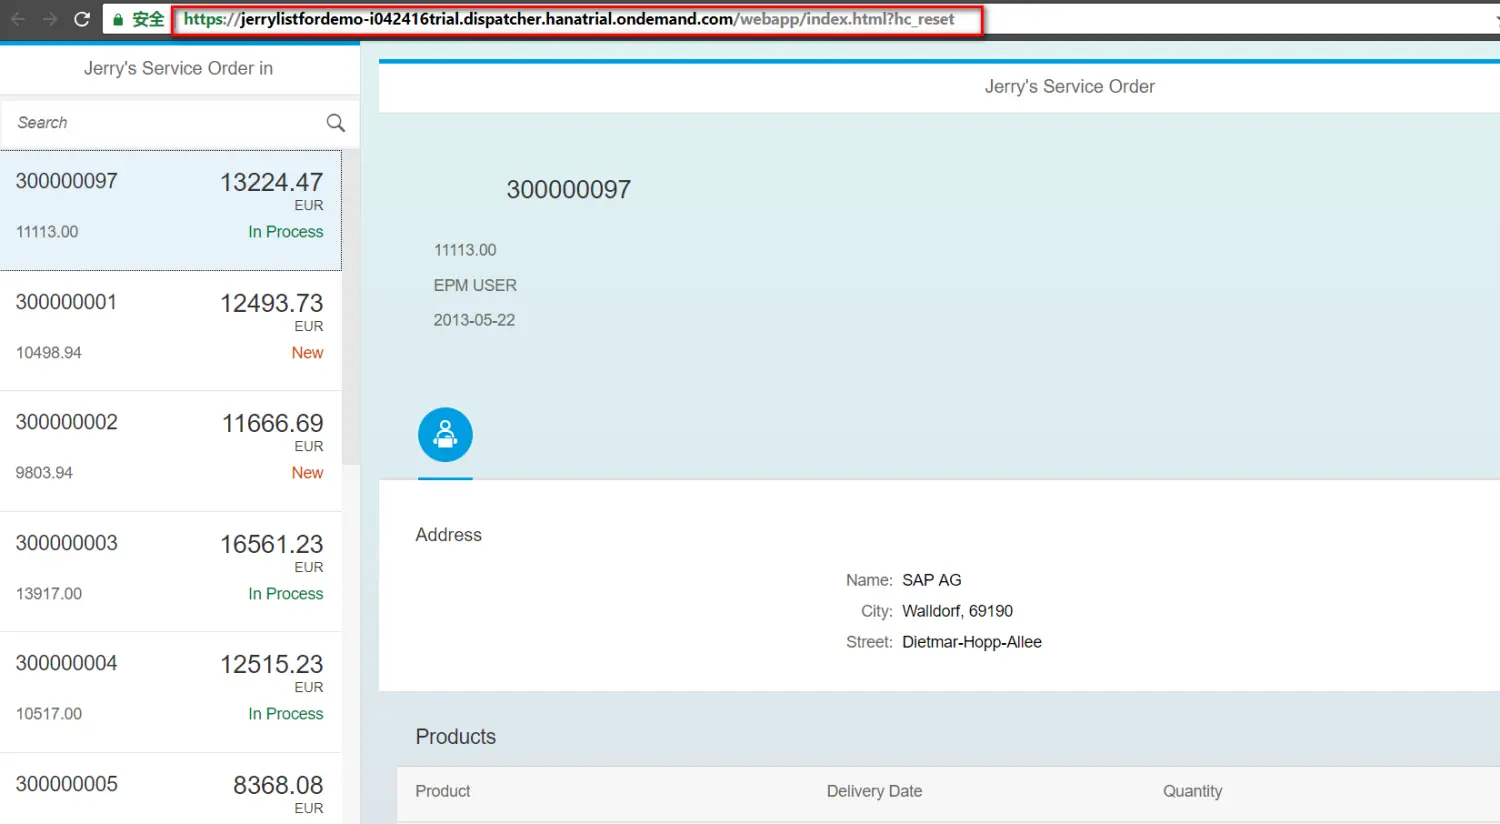Click the Delivery Date column header
This screenshot has height=824, width=1500.
click(x=874, y=791)
